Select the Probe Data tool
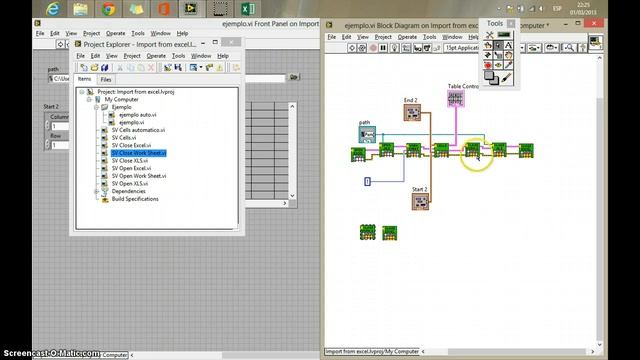Screen dimensions: 640x360 tap(498, 65)
